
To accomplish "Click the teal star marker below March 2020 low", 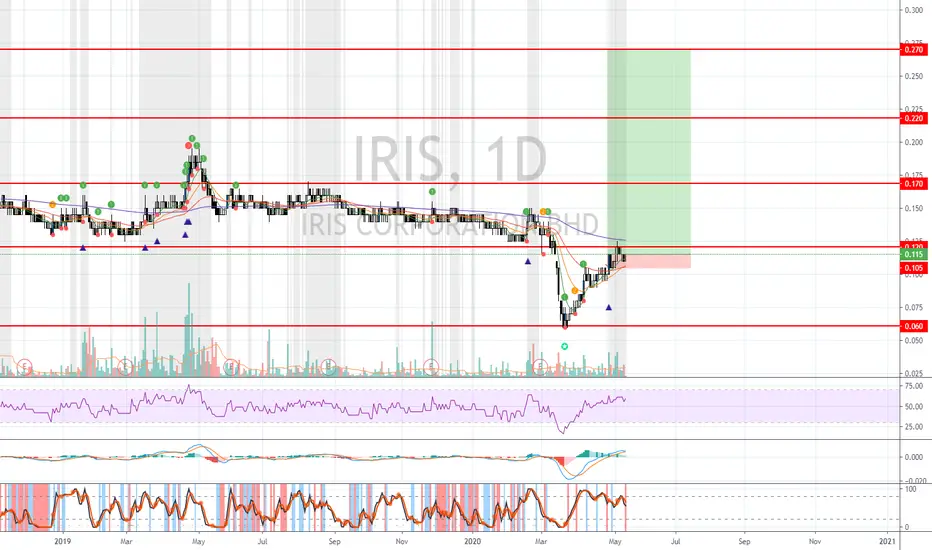I will click(565, 346).
